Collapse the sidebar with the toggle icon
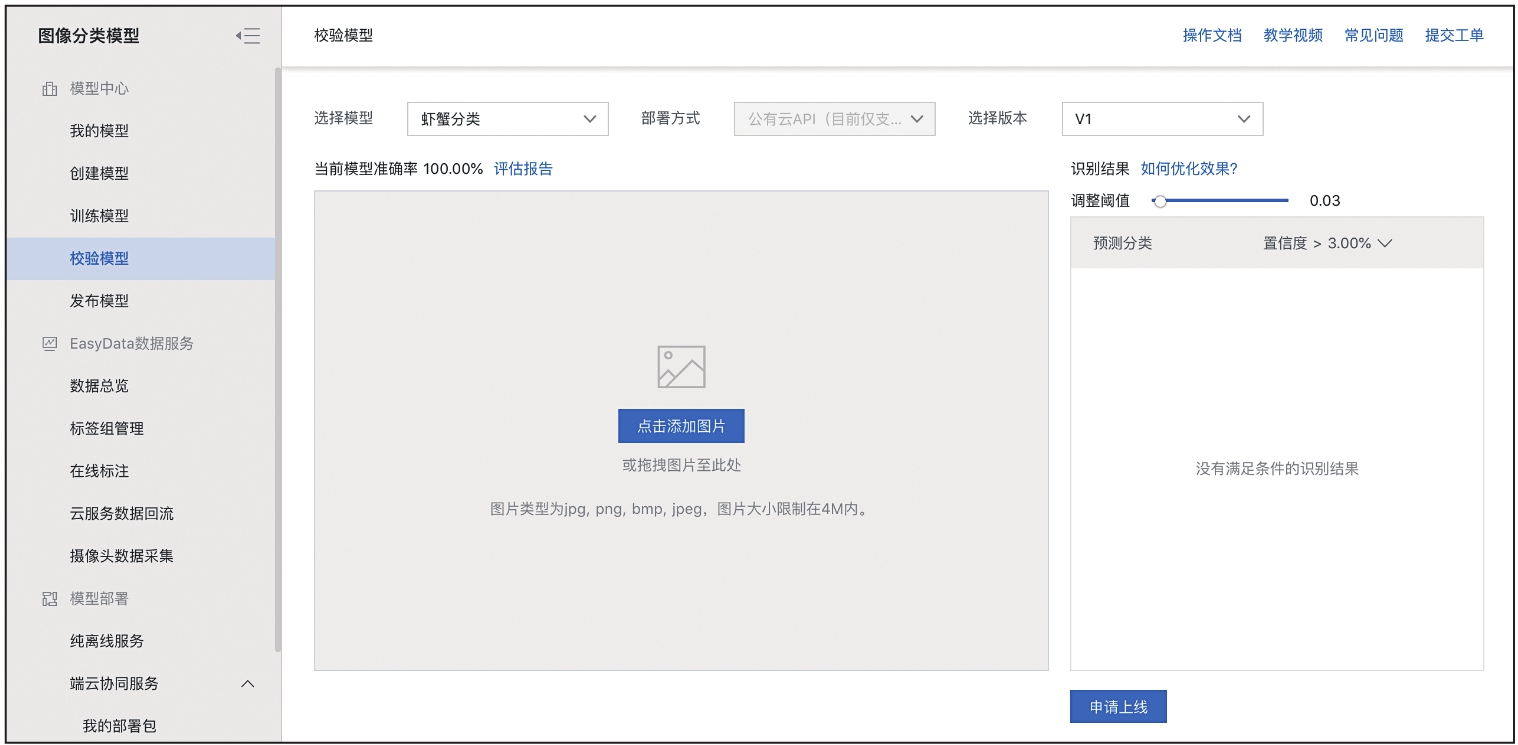Image resolution: width=1518 pixels, height=745 pixels. pyautogui.click(x=248, y=36)
